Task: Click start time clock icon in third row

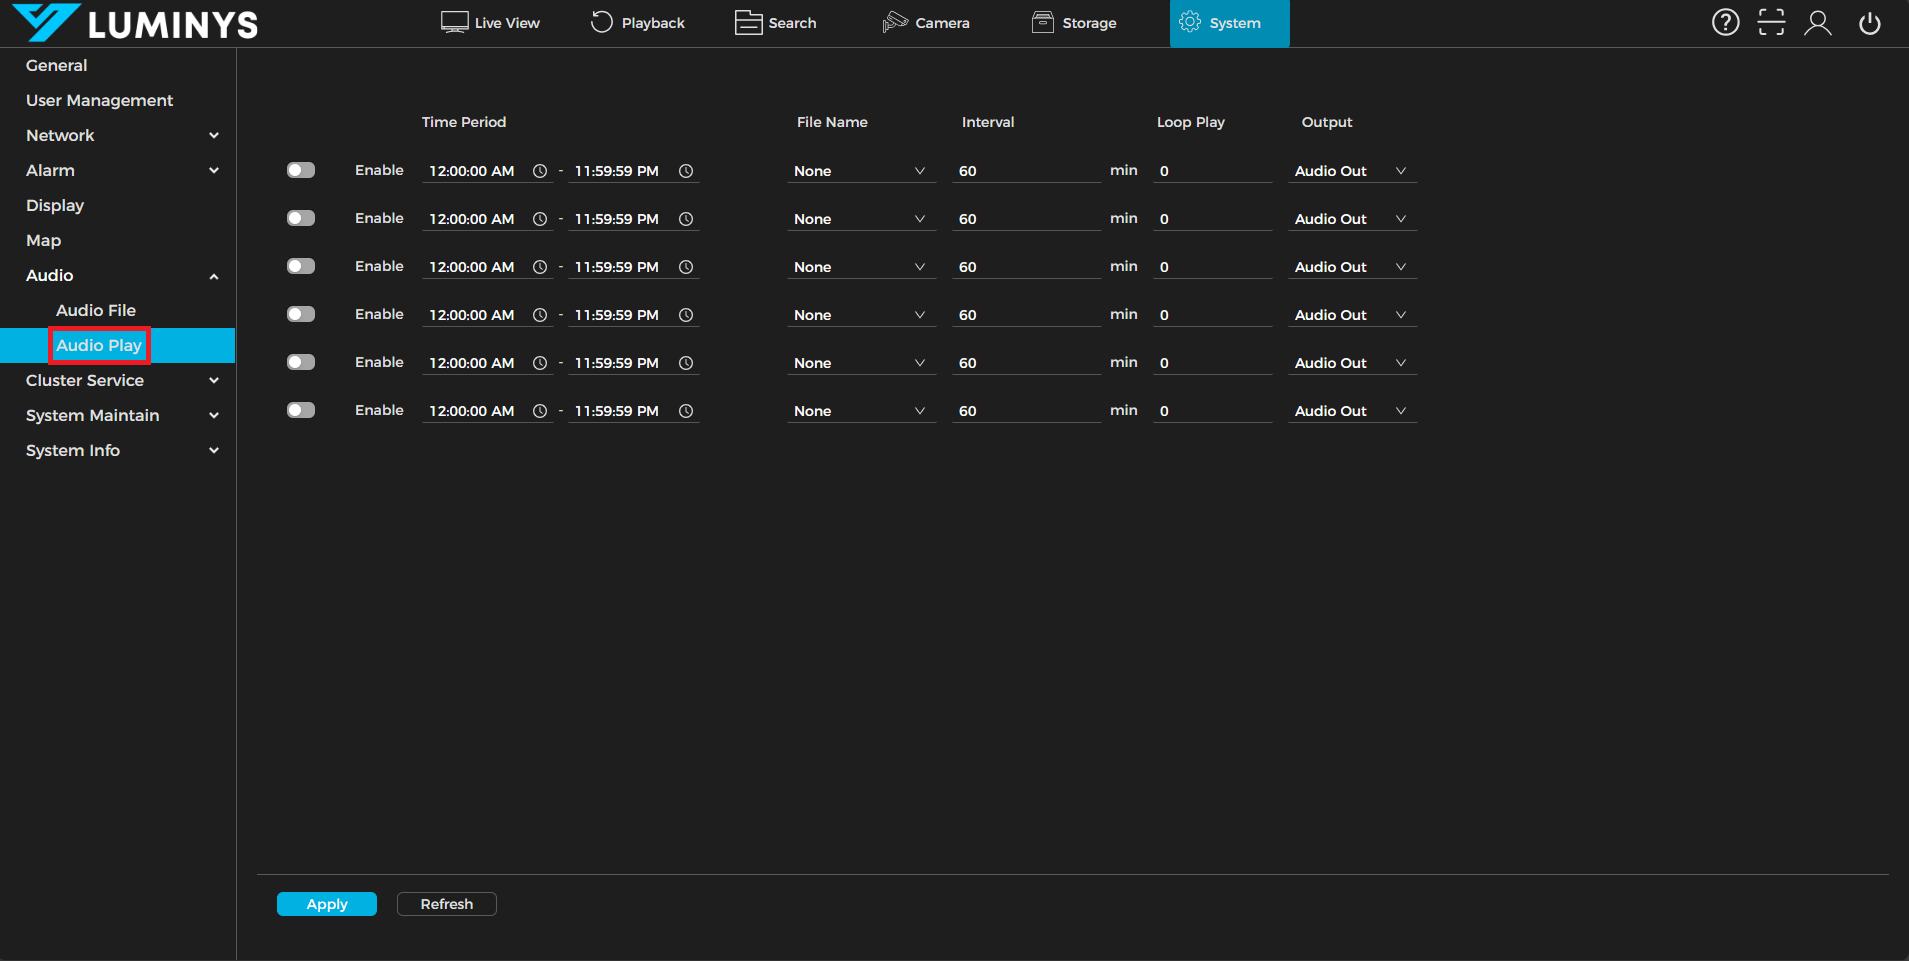Action: click(540, 267)
